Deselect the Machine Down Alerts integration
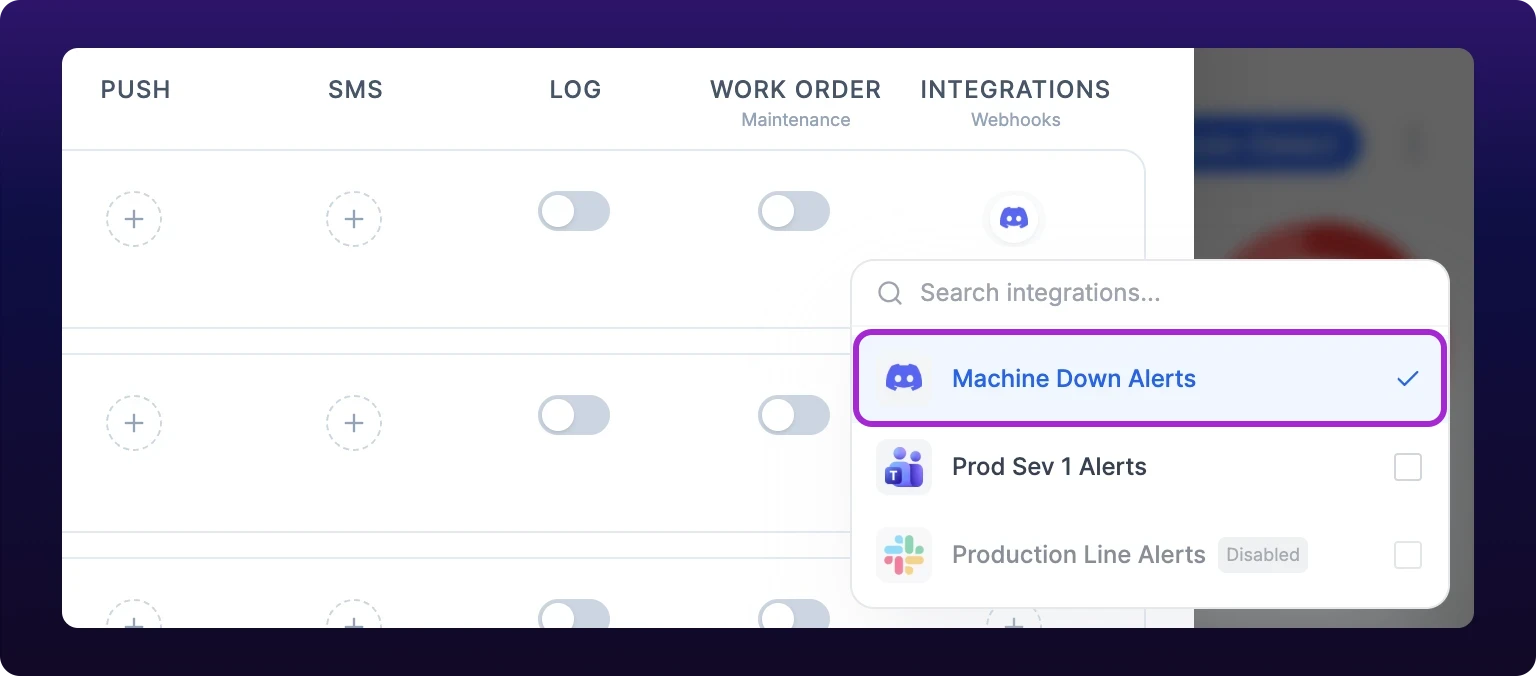The width and height of the screenshot is (1536, 676). pyautogui.click(x=1149, y=379)
